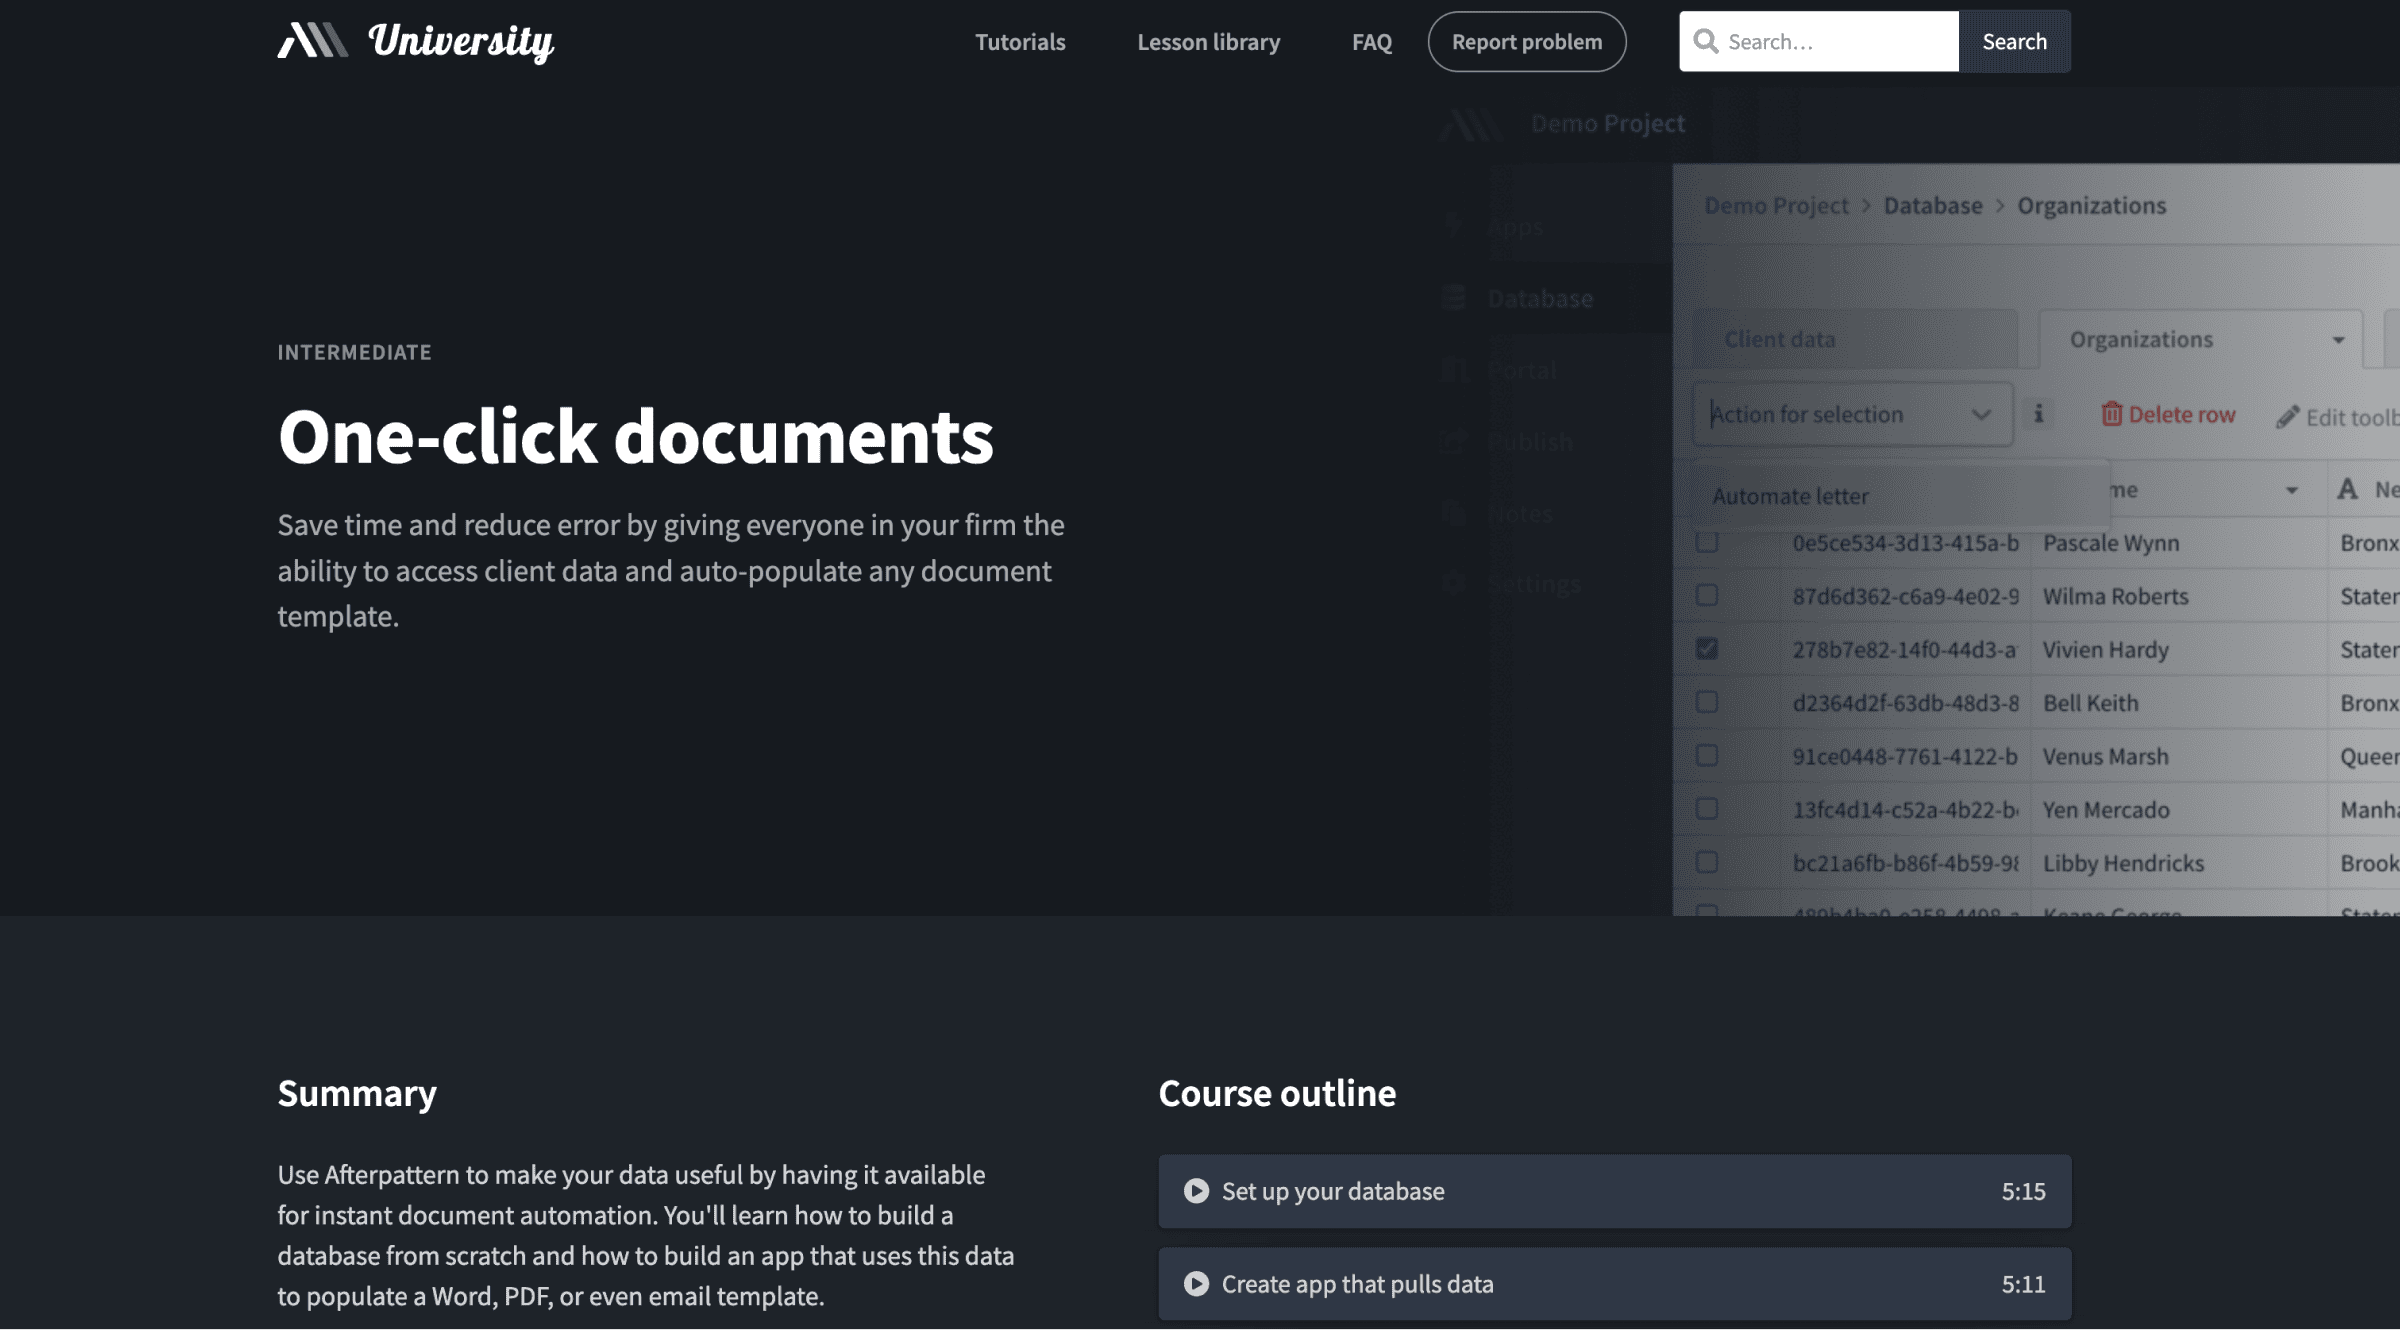Image resolution: width=2400 pixels, height=1330 pixels.
Task: Uncheck Vivien Hardy's row checkbox
Action: 1706,649
